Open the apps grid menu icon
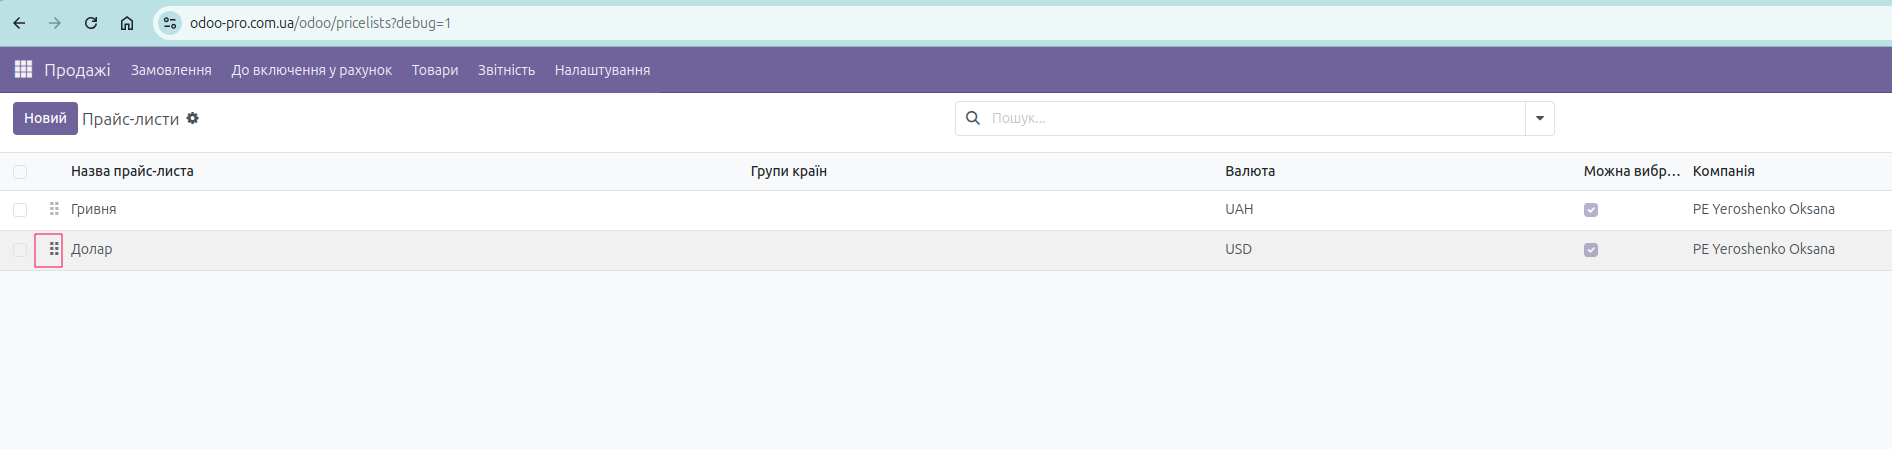1892x449 pixels. 23,69
